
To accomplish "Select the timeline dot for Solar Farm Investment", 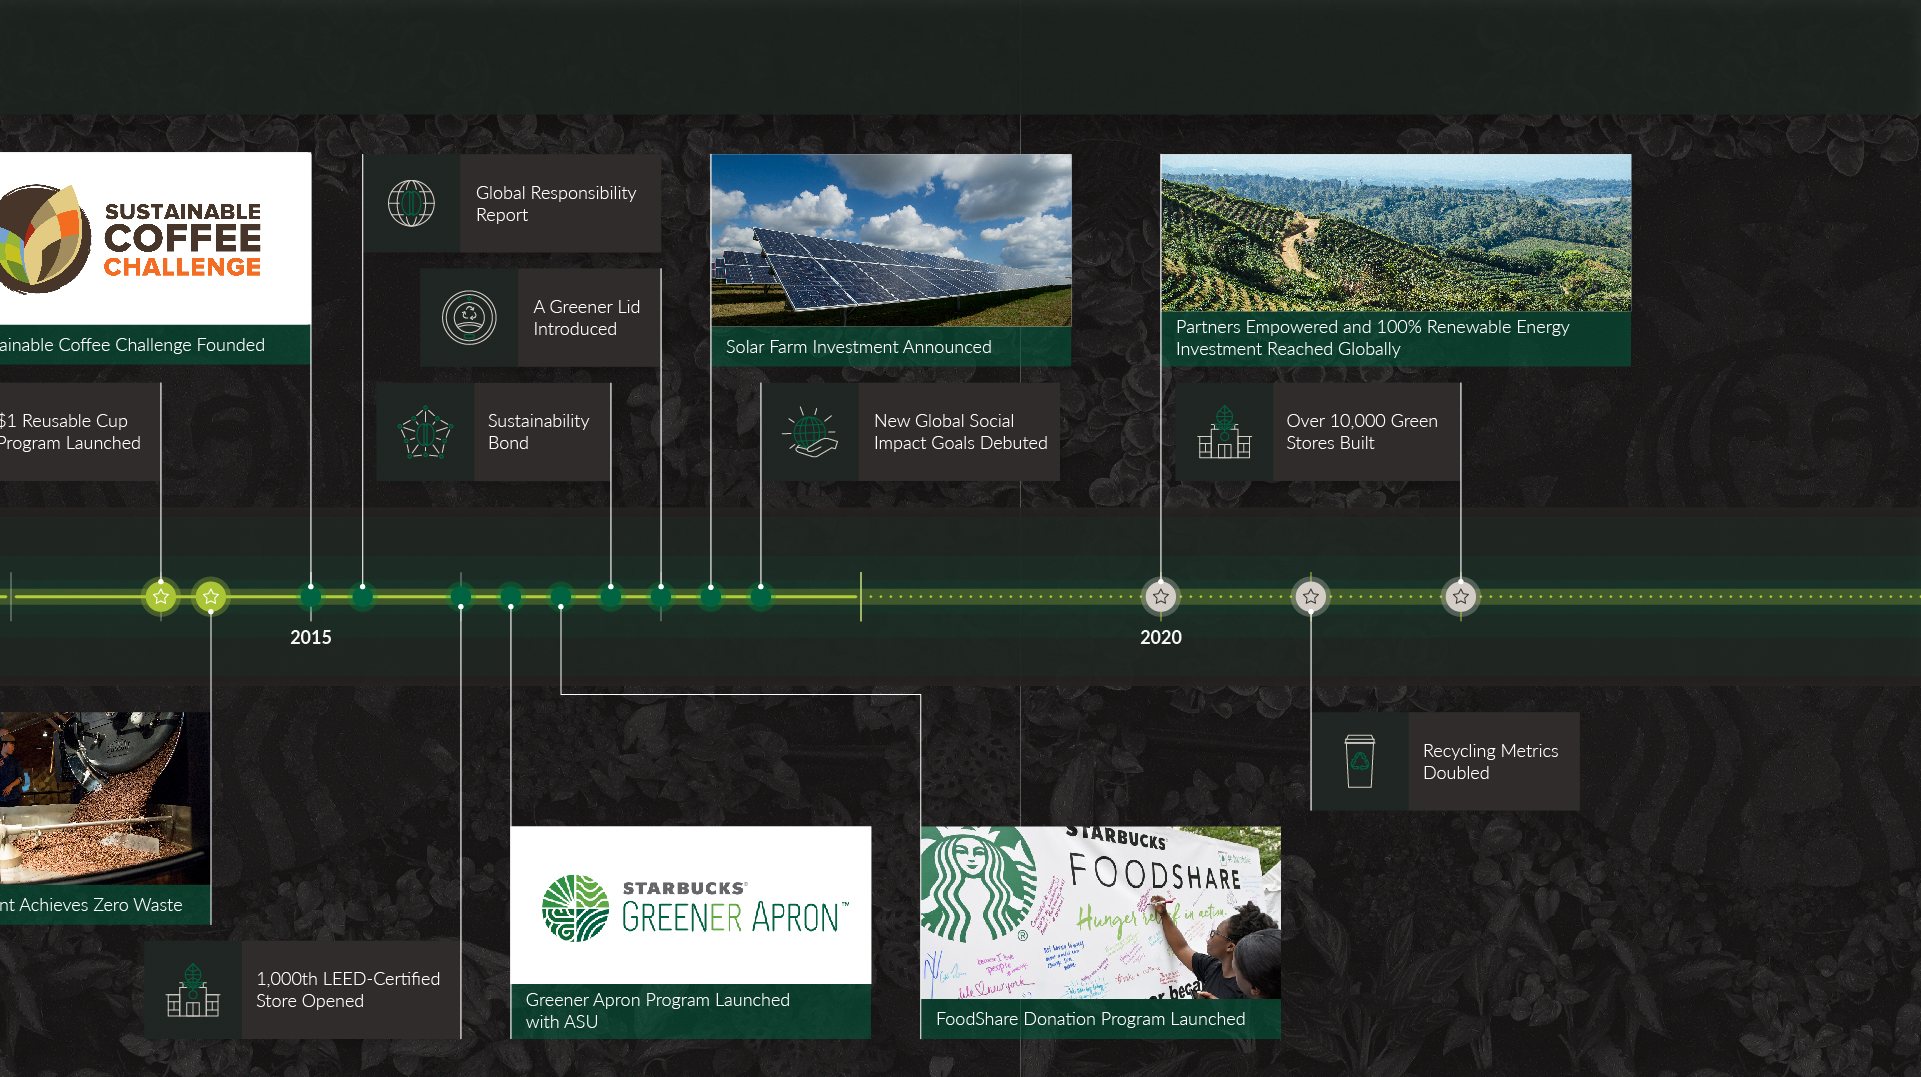I will (x=711, y=597).
